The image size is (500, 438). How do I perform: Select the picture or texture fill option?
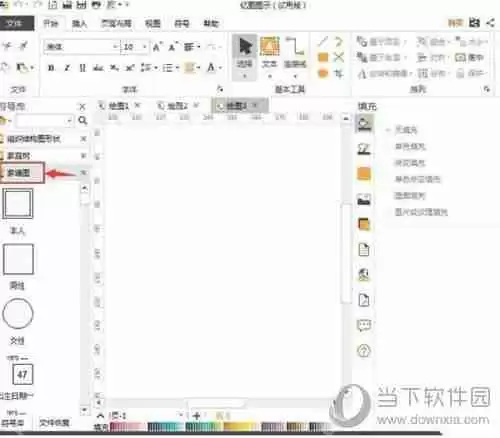[x=421, y=212]
